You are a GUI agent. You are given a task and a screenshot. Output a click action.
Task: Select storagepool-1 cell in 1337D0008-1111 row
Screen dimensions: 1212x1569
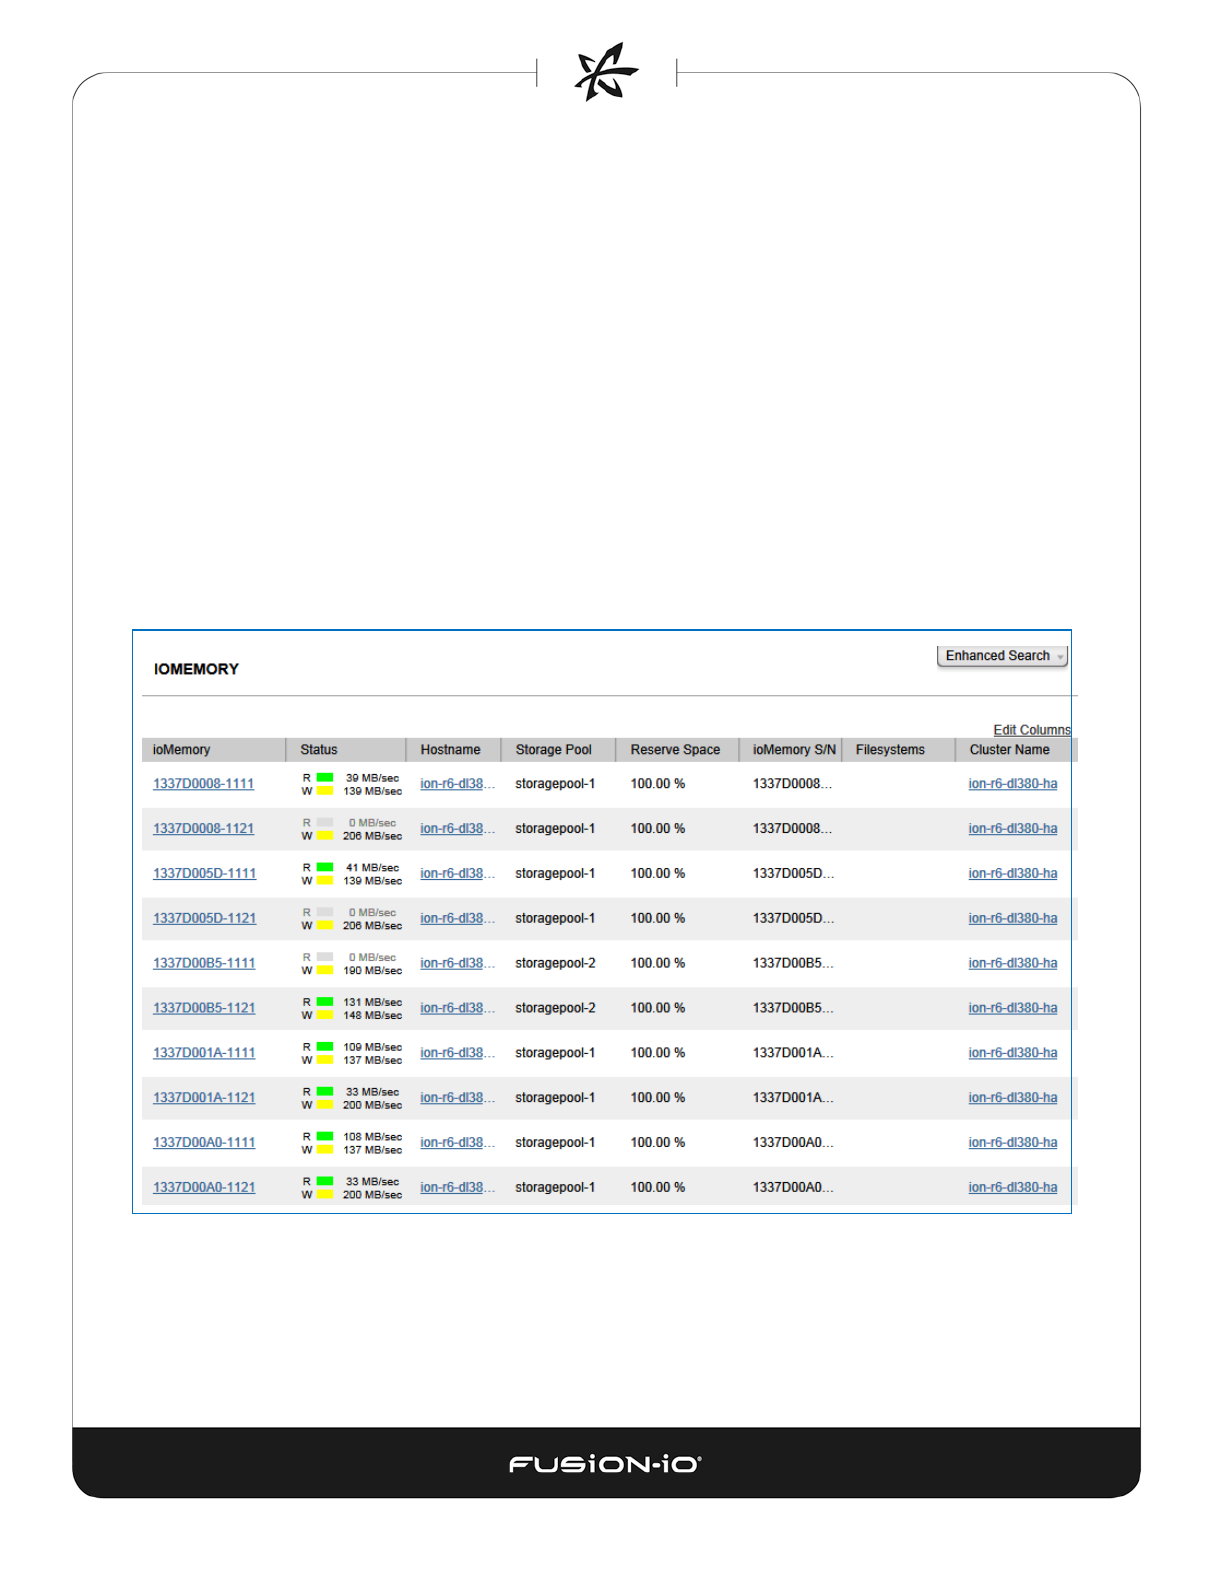coord(555,784)
